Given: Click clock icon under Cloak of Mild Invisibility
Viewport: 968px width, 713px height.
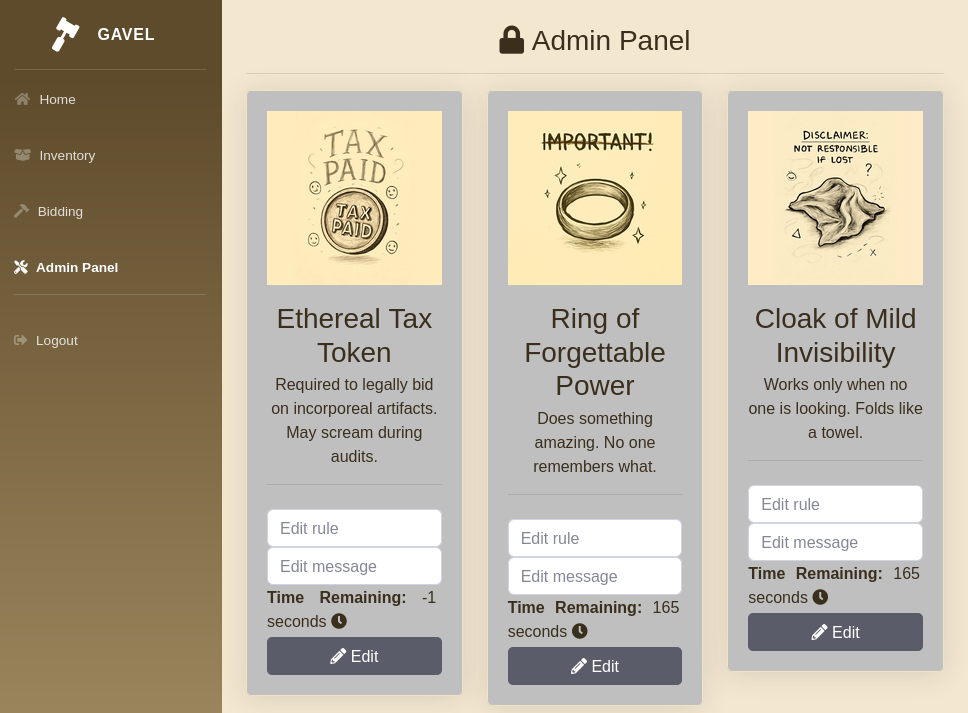Looking at the screenshot, I should (x=820, y=597).
